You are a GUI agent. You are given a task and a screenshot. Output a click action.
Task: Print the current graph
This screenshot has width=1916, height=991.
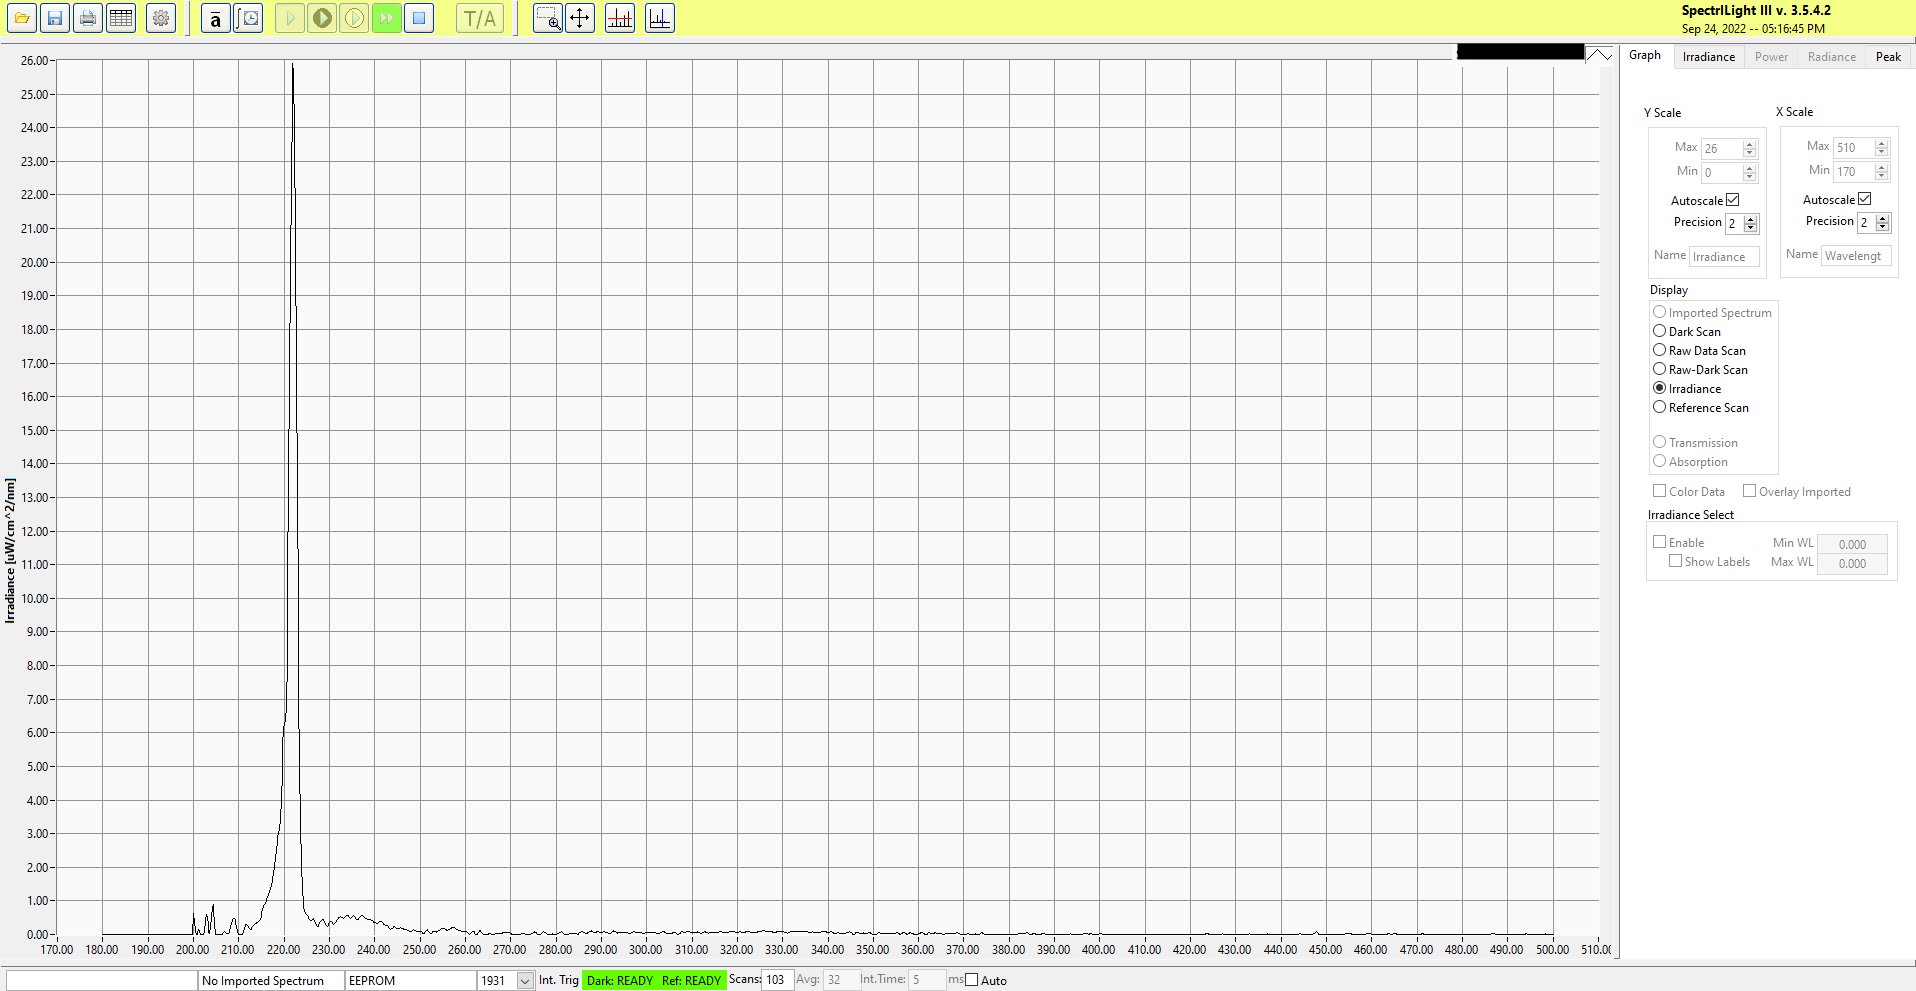(88, 18)
